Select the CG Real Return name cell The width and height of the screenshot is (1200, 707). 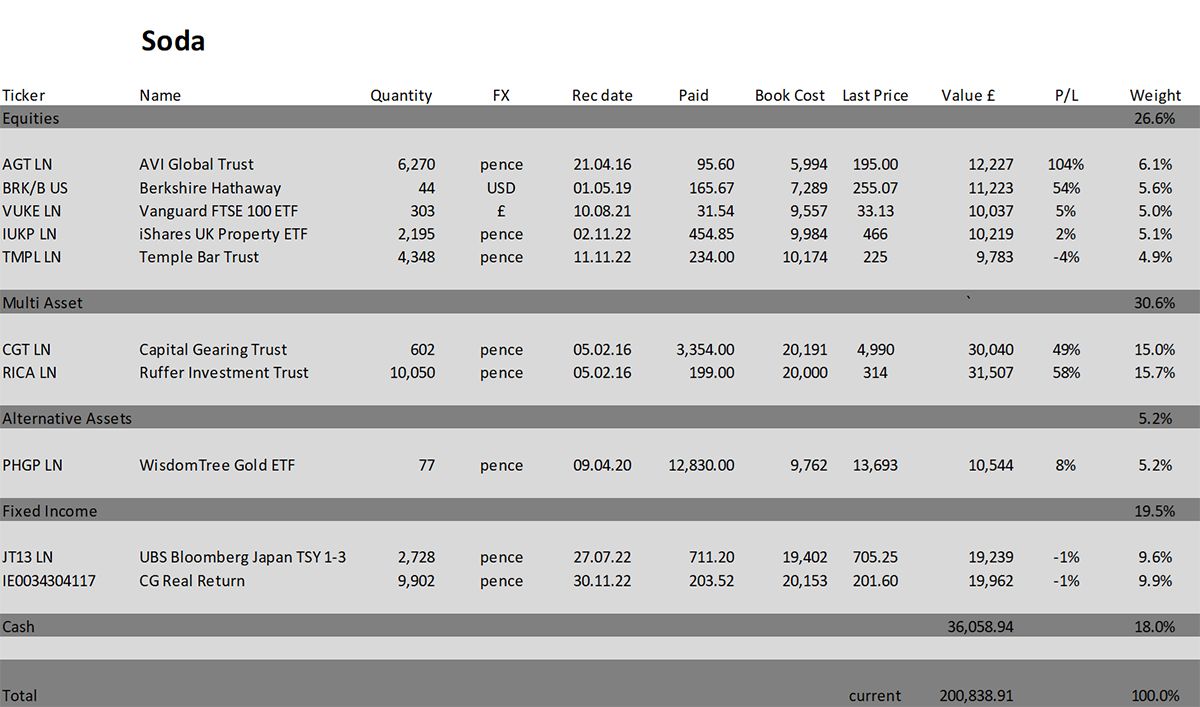[192, 581]
